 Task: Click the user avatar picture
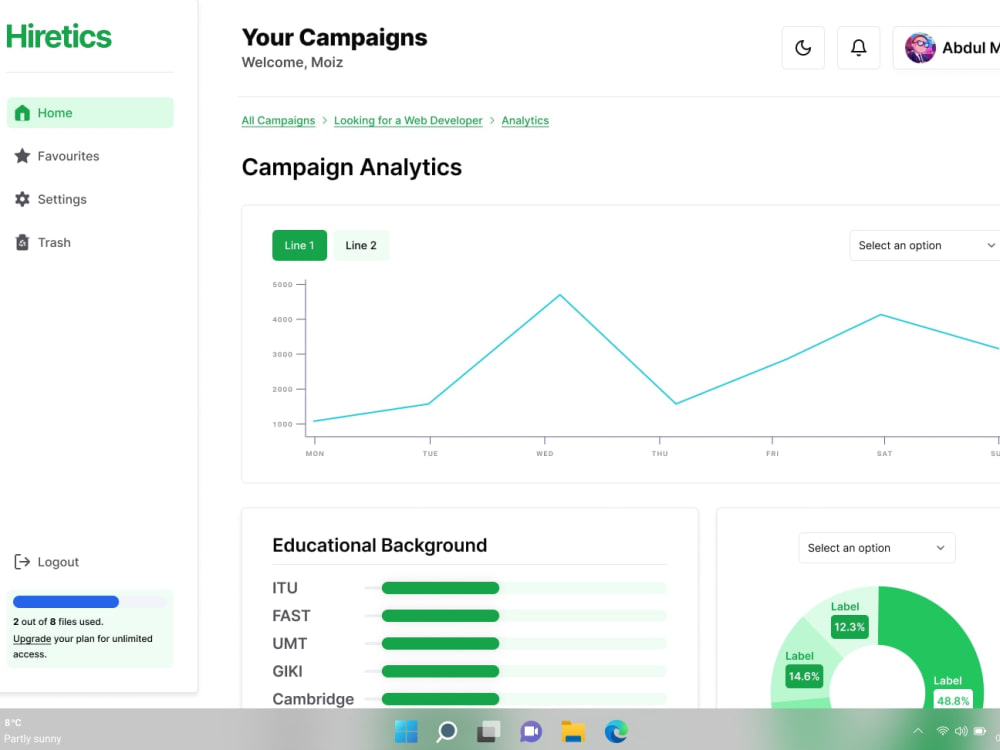pyautogui.click(x=920, y=48)
